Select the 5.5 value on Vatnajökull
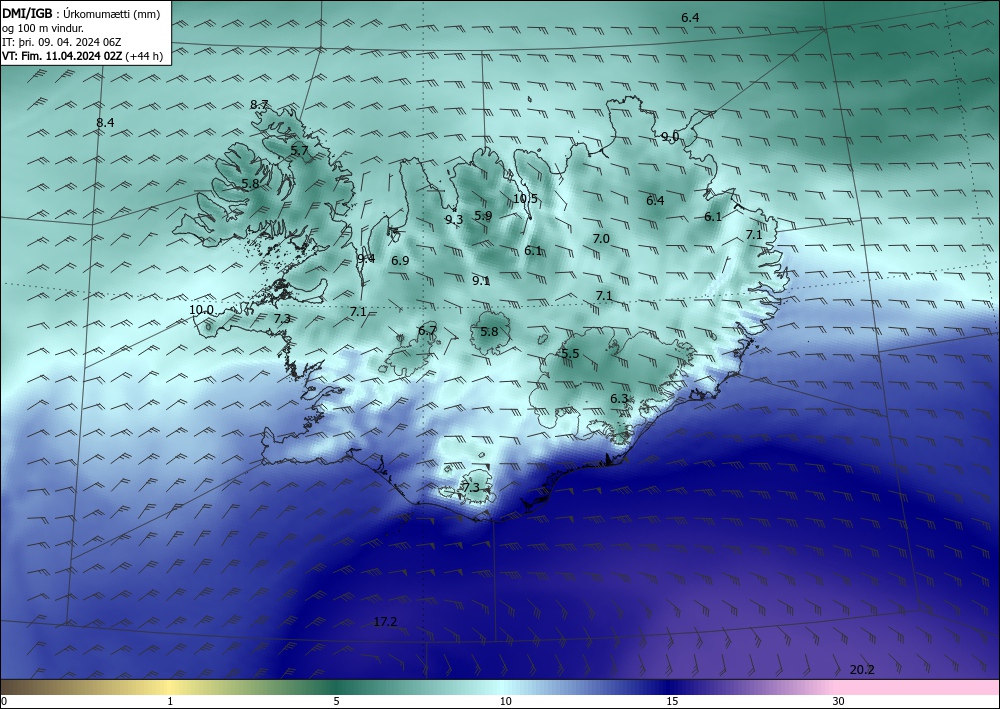Viewport: 1000px width, 709px height. tap(570, 353)
